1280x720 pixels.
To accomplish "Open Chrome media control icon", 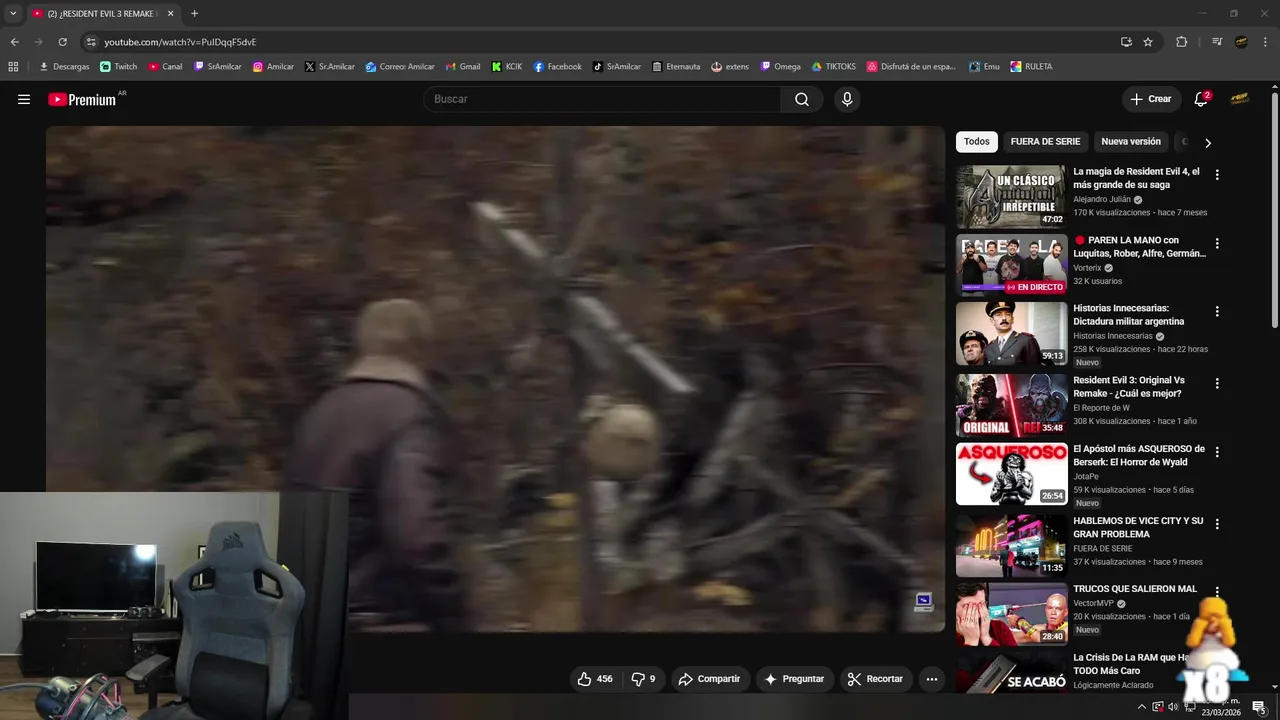I will [x=1216, y=42].
